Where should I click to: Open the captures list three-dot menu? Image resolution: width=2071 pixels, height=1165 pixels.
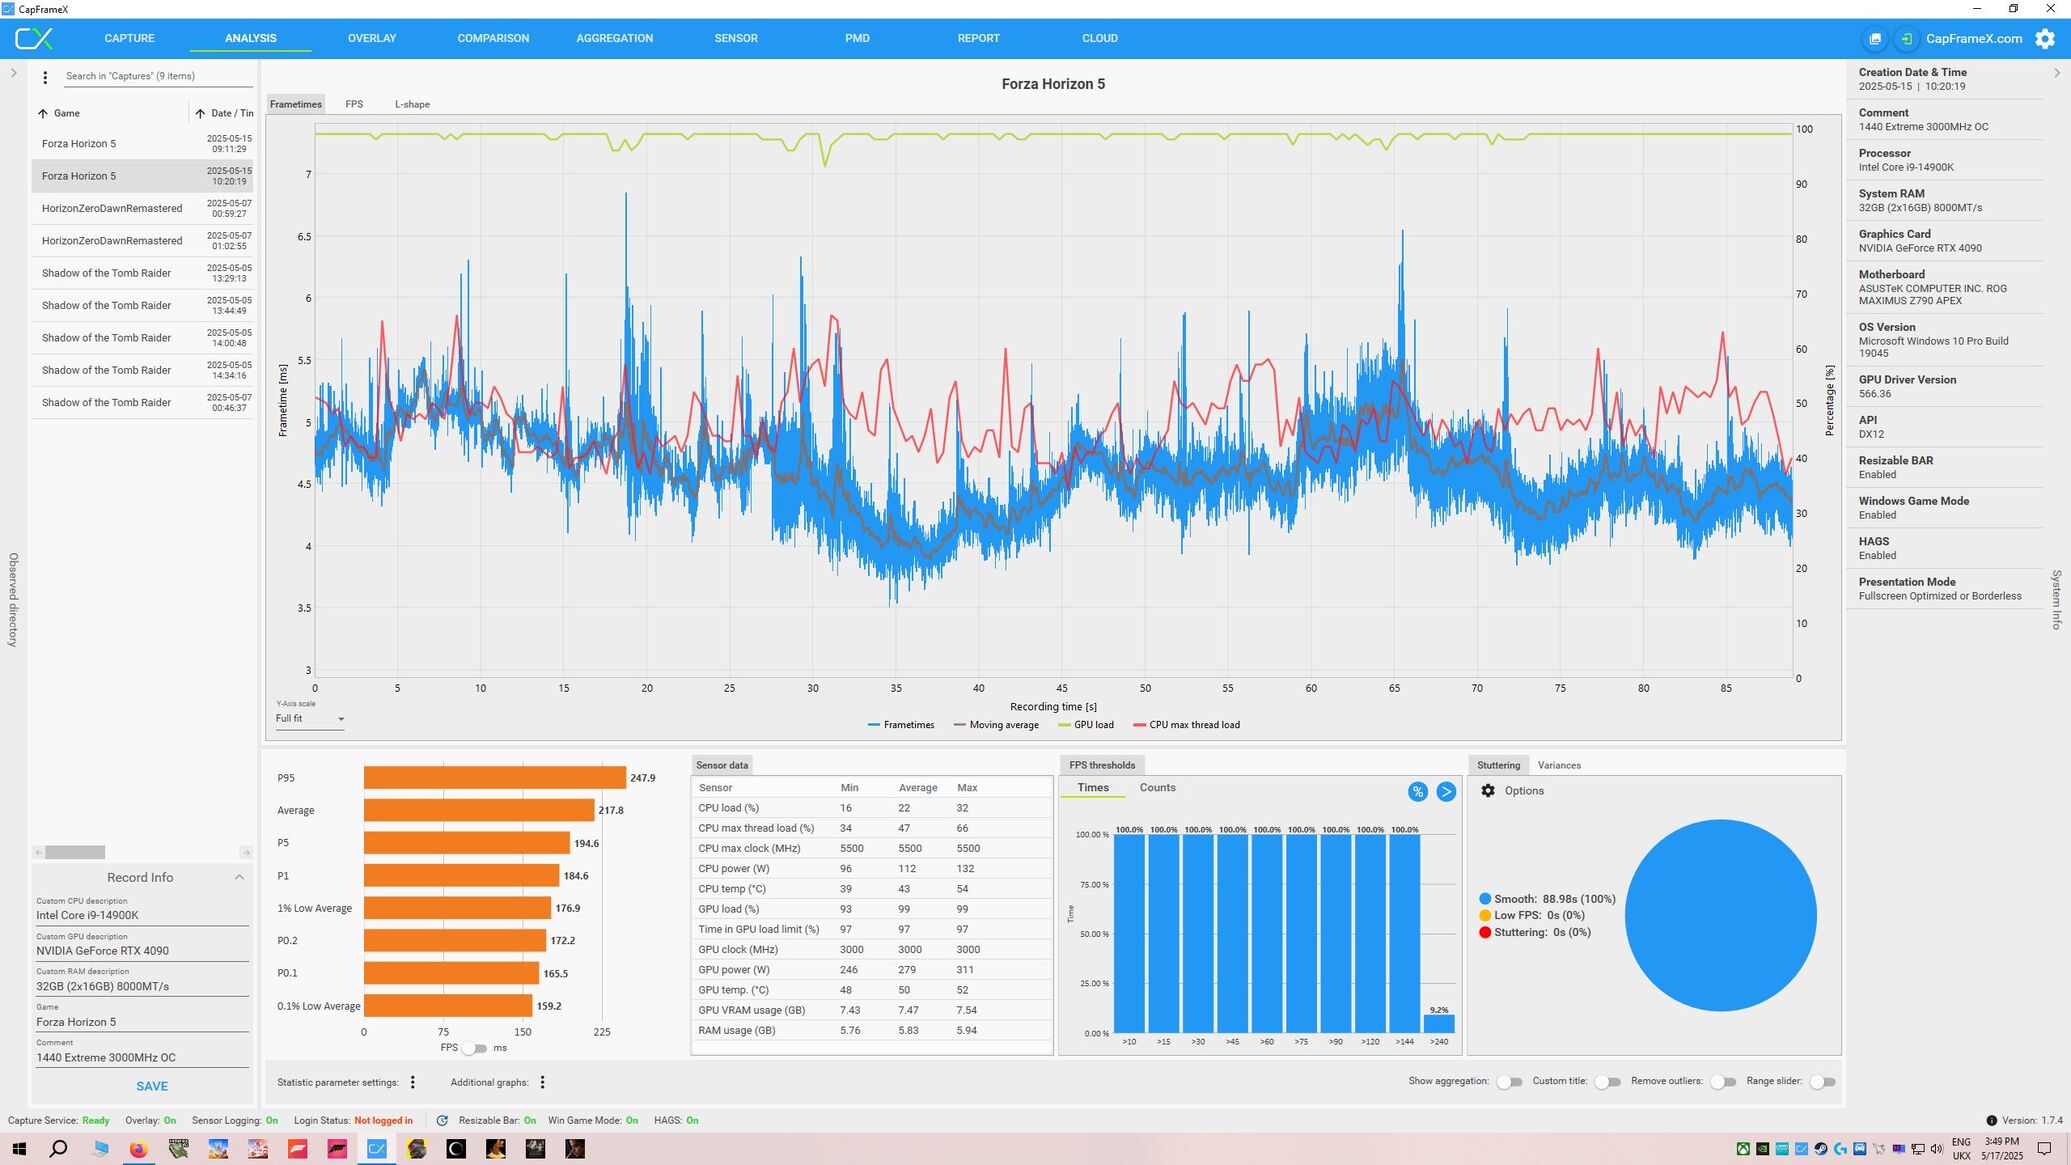click(x=45, y=77)
